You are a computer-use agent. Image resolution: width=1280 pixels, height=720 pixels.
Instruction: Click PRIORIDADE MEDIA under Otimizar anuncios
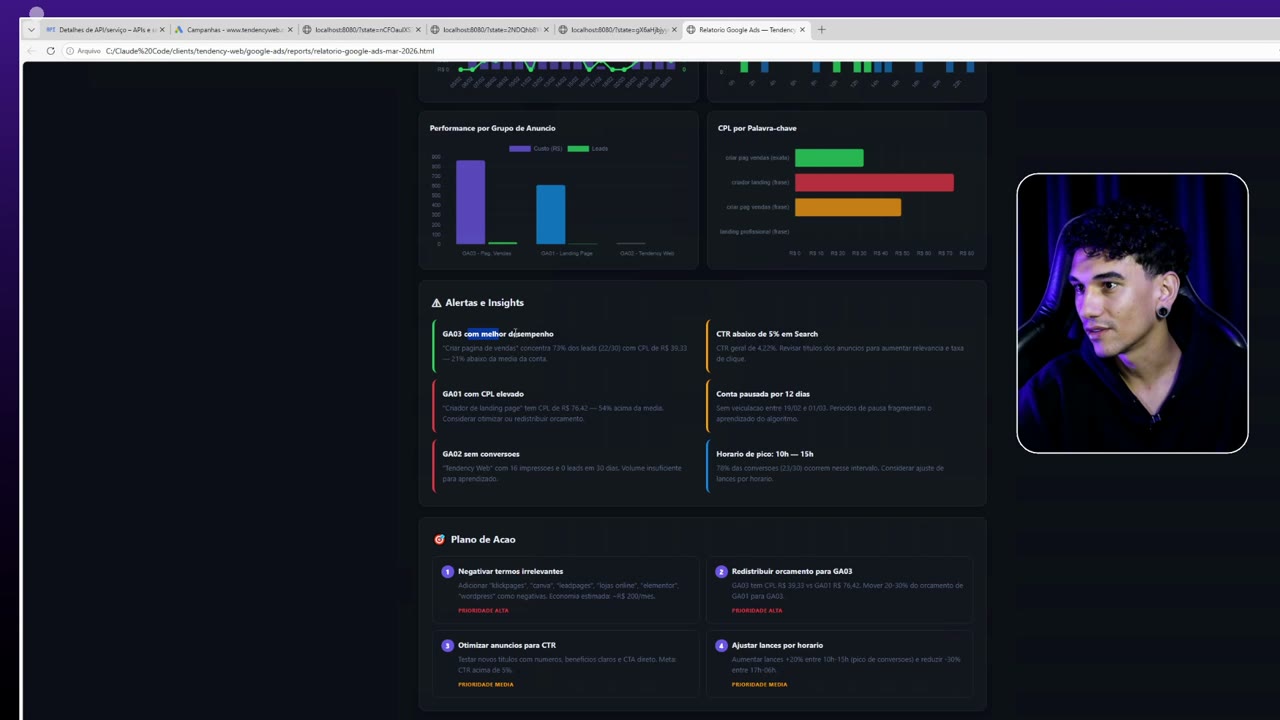(486, 685)
